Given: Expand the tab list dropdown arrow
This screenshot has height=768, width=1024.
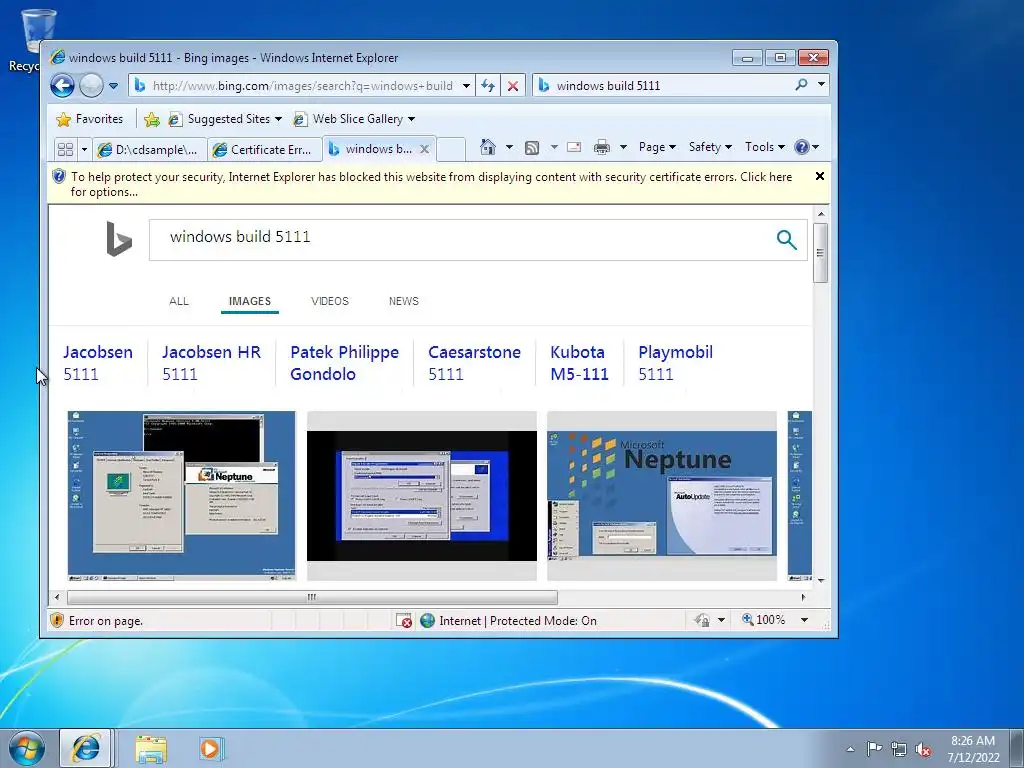Looking at the screenshot, I should pos(84,150).
